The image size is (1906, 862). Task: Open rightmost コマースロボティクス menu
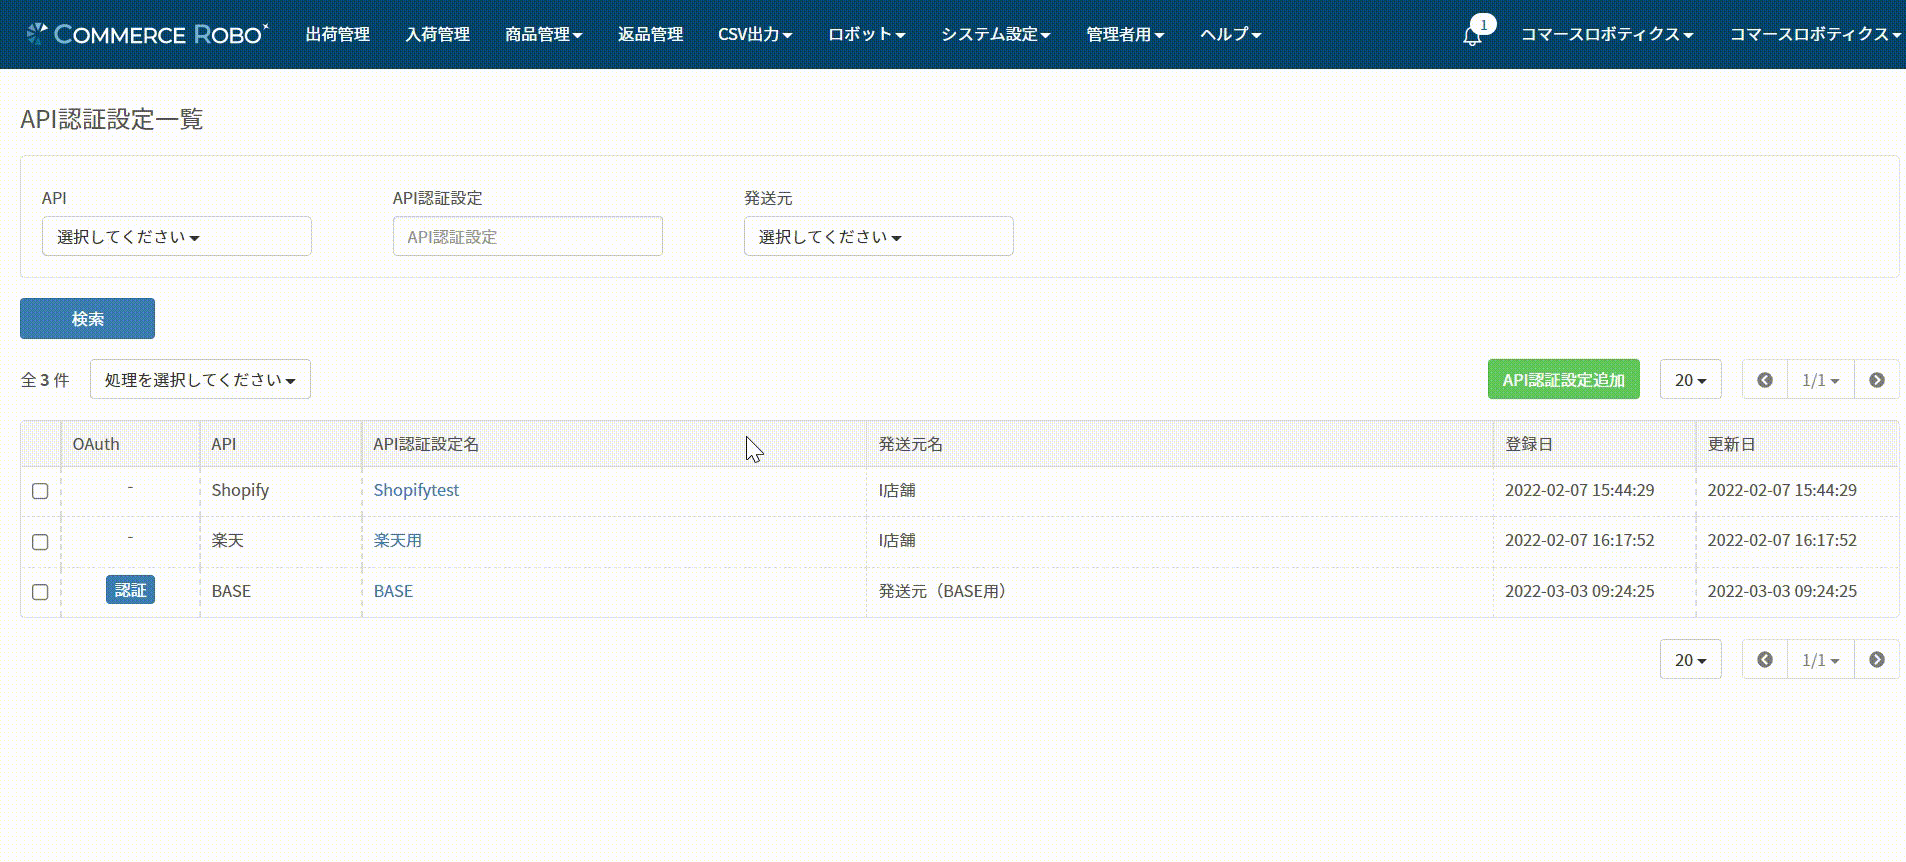pyautogui.click(x=1815, y=34)
